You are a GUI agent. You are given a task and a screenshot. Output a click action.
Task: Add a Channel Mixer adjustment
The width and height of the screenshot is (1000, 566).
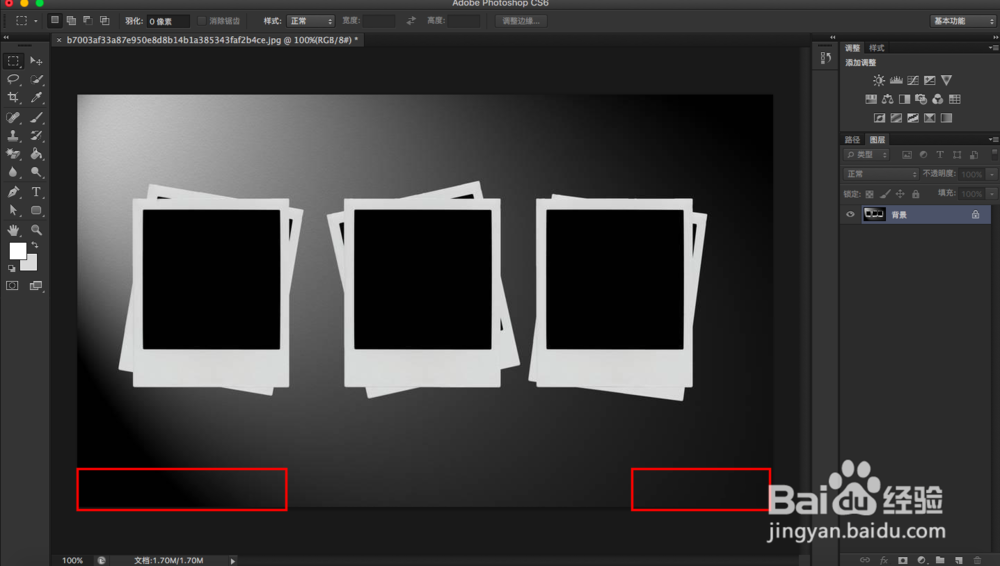point(938,99)
